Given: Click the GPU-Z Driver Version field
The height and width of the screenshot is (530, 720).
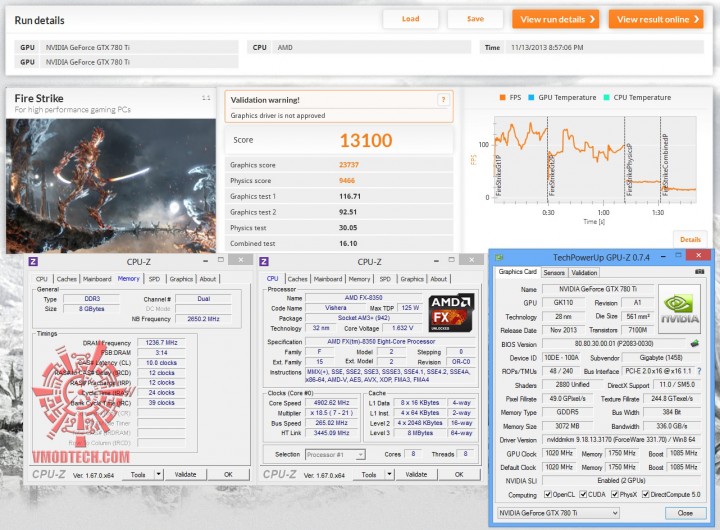Looking at the screenshot, I should click(x=621, y=440).
